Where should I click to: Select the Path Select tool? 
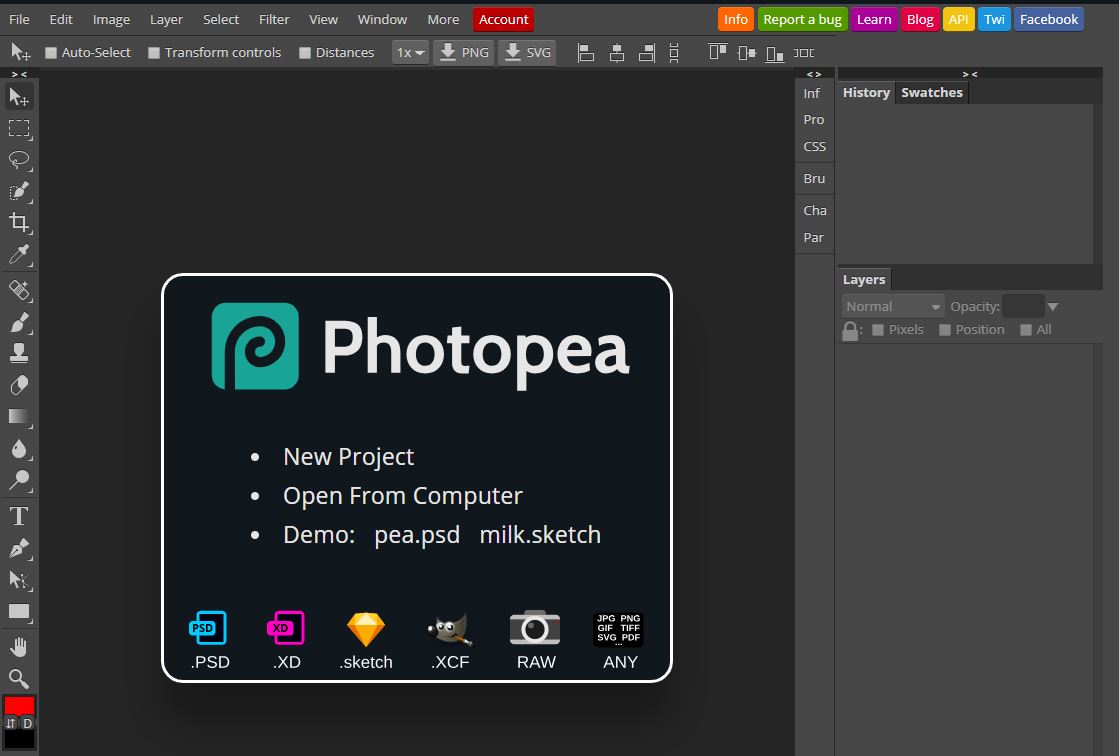(x=19, y=580)
